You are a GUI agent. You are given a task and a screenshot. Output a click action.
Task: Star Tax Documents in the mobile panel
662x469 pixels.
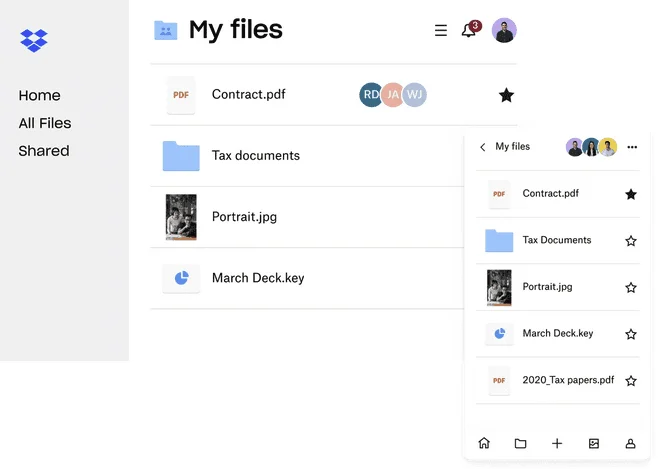[x=631, y=241]
